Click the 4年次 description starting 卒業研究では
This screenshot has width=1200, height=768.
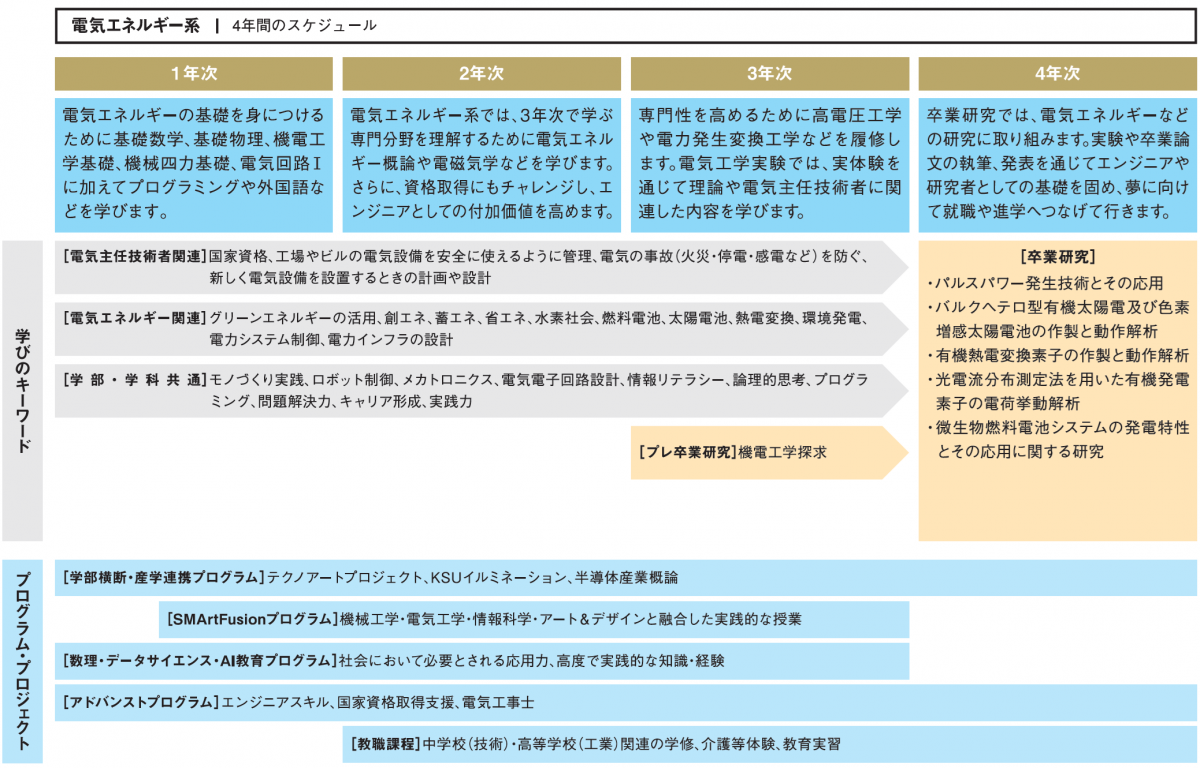tap(1058, 163)
